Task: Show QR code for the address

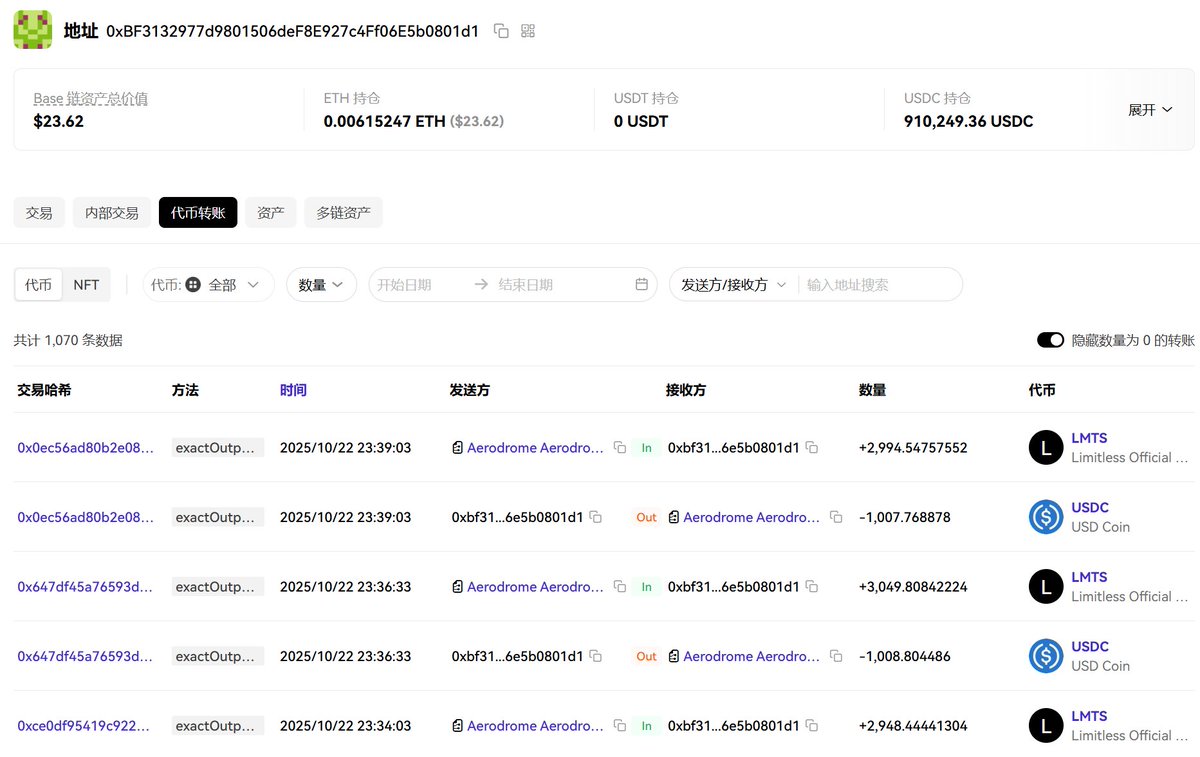Action: (x=528, y=31)
